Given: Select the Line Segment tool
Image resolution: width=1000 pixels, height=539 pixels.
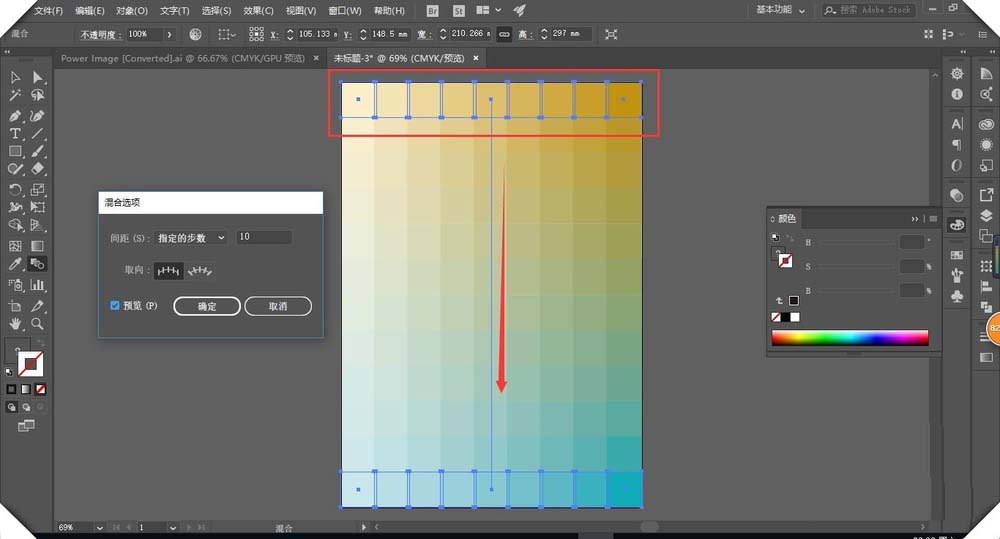Looking at the screenshot, I should [38, 134].
